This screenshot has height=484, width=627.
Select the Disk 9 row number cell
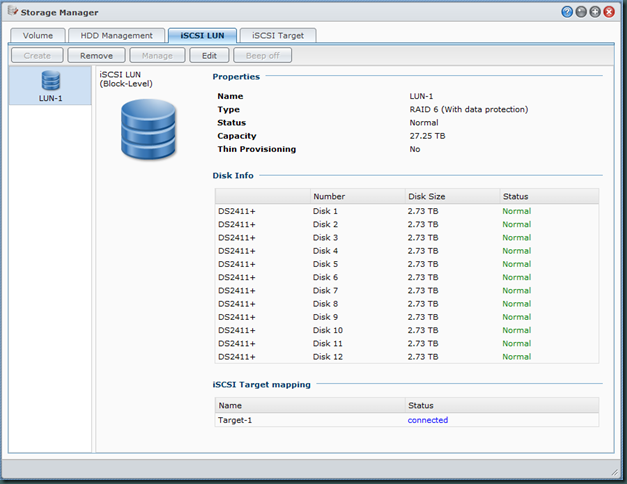pyautogui.click(x=325, y=317)
